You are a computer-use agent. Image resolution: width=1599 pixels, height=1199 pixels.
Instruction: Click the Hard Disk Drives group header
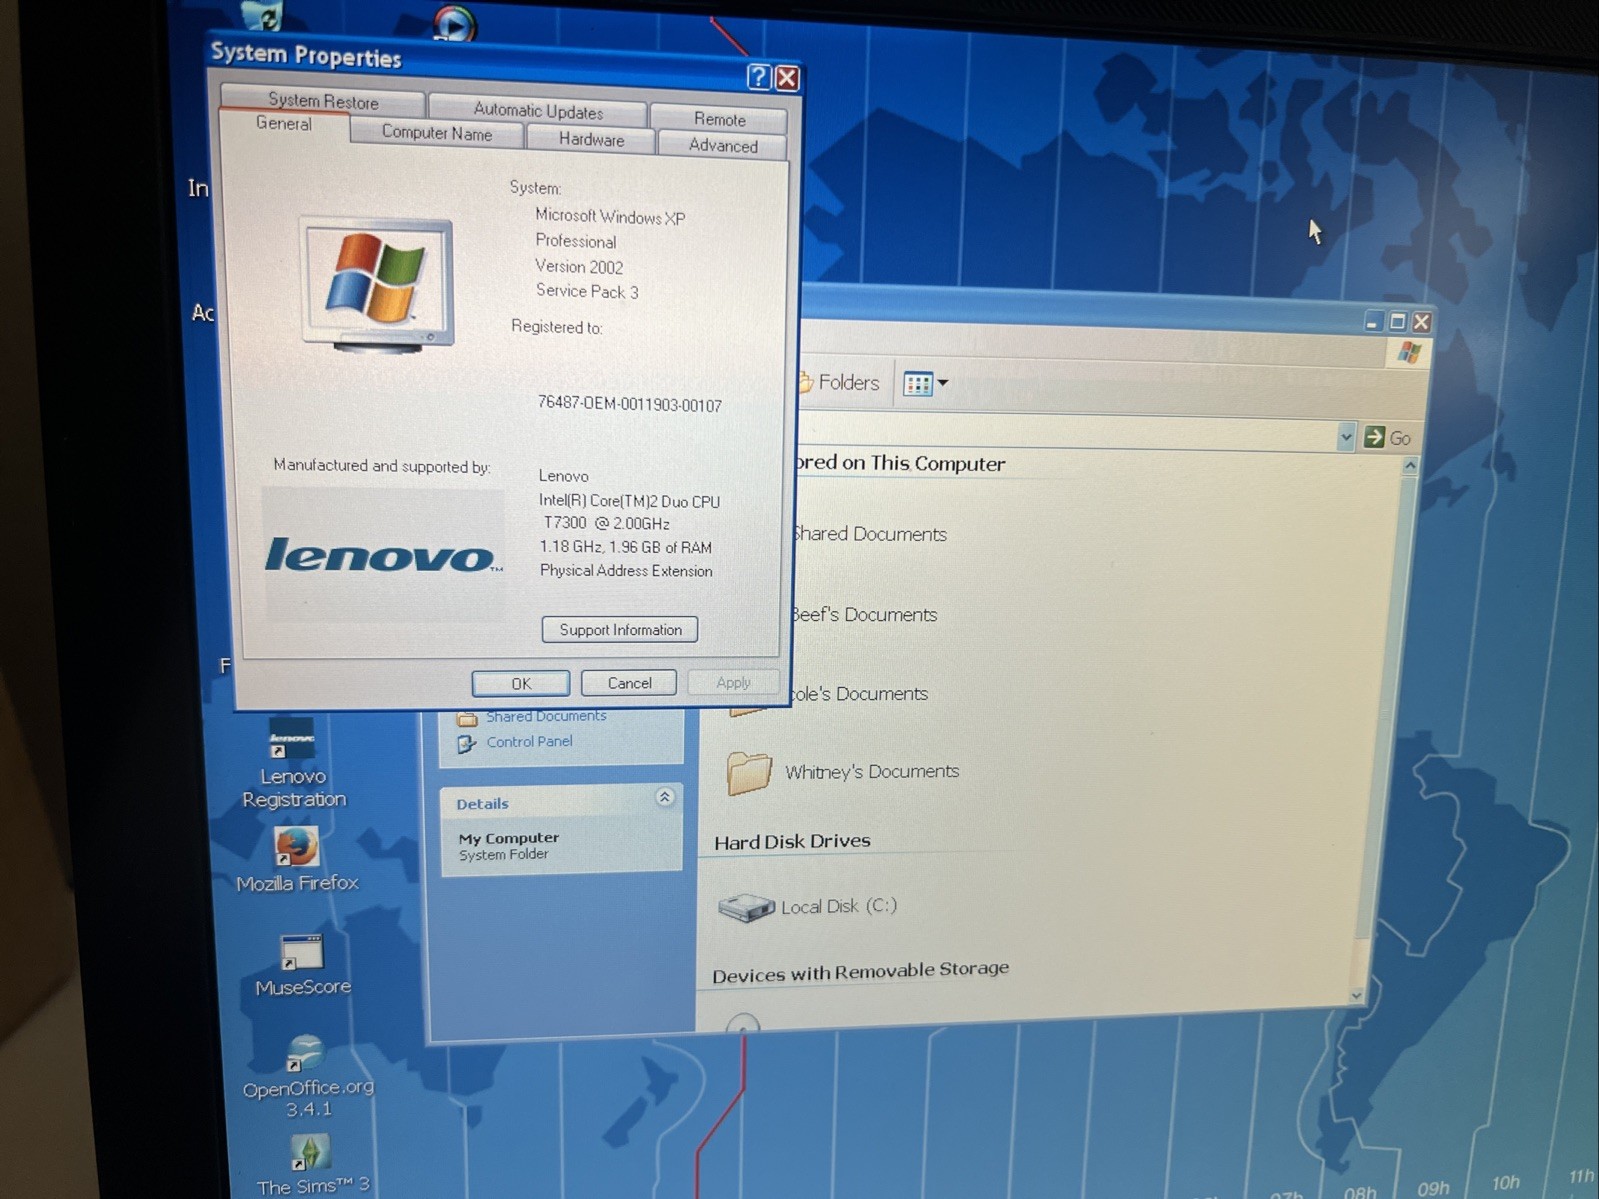point(792,841)
